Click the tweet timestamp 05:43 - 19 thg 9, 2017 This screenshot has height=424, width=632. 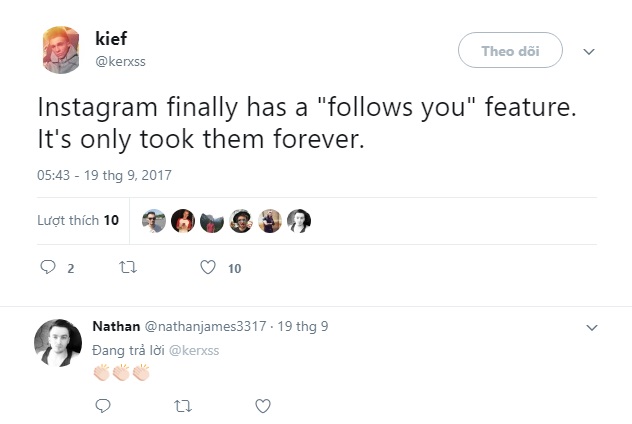[104, 175]
